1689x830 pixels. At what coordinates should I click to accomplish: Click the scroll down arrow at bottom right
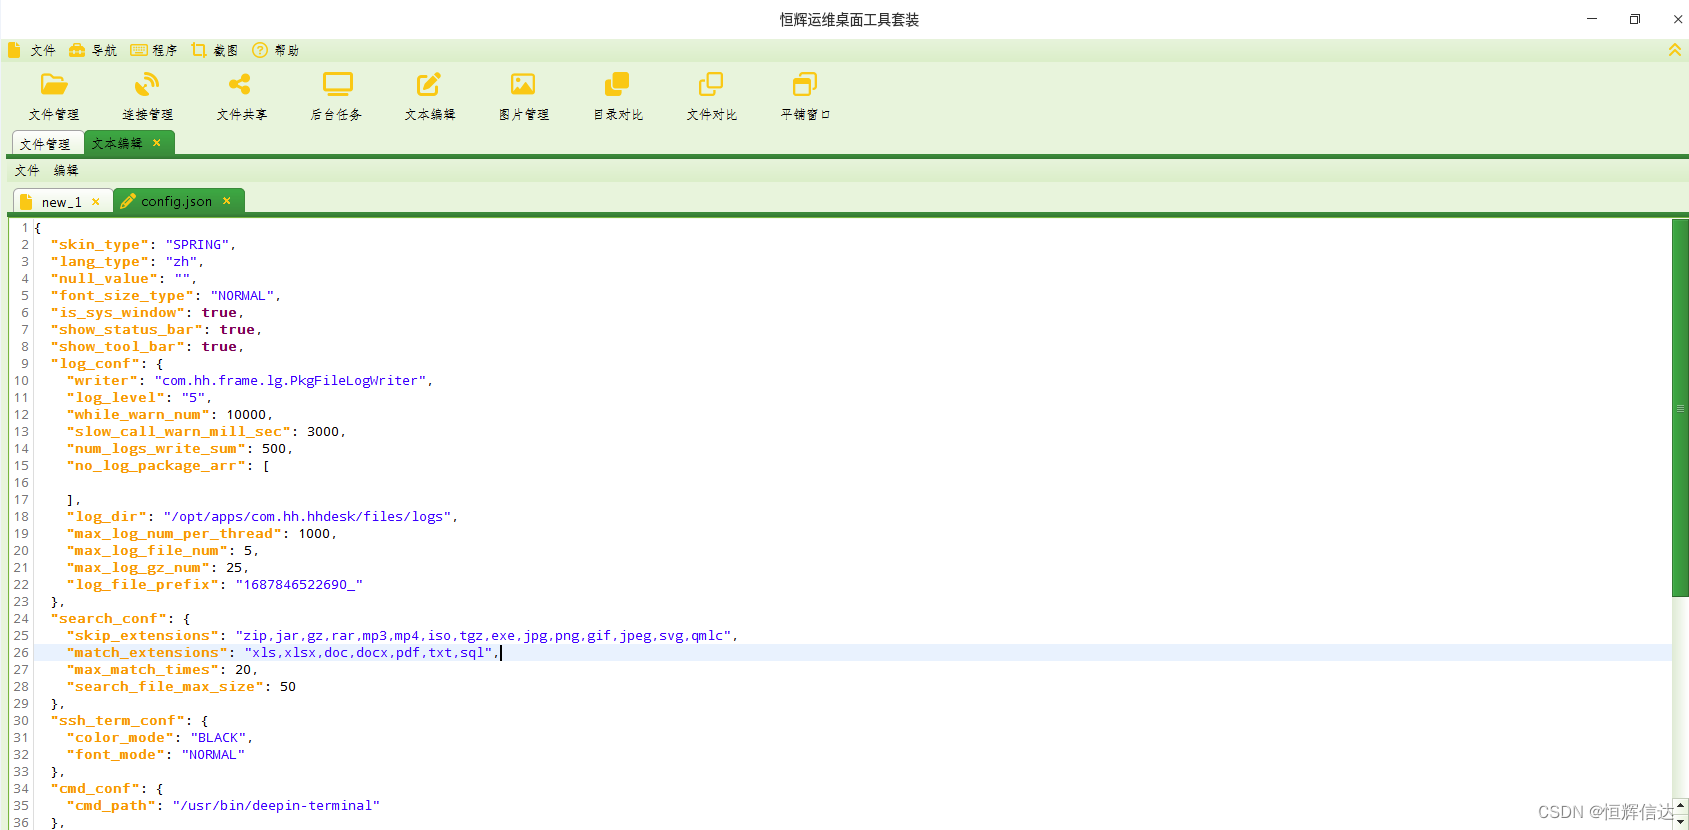[1680, 822]
